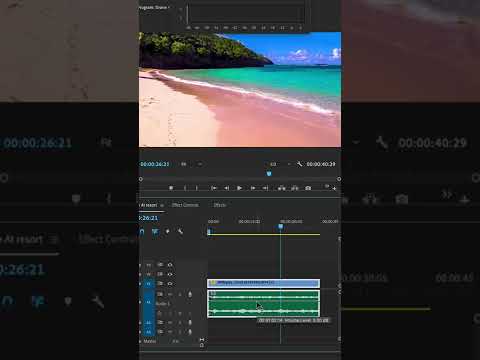Toggle sync lock on track A3

(x=160, y=332)
